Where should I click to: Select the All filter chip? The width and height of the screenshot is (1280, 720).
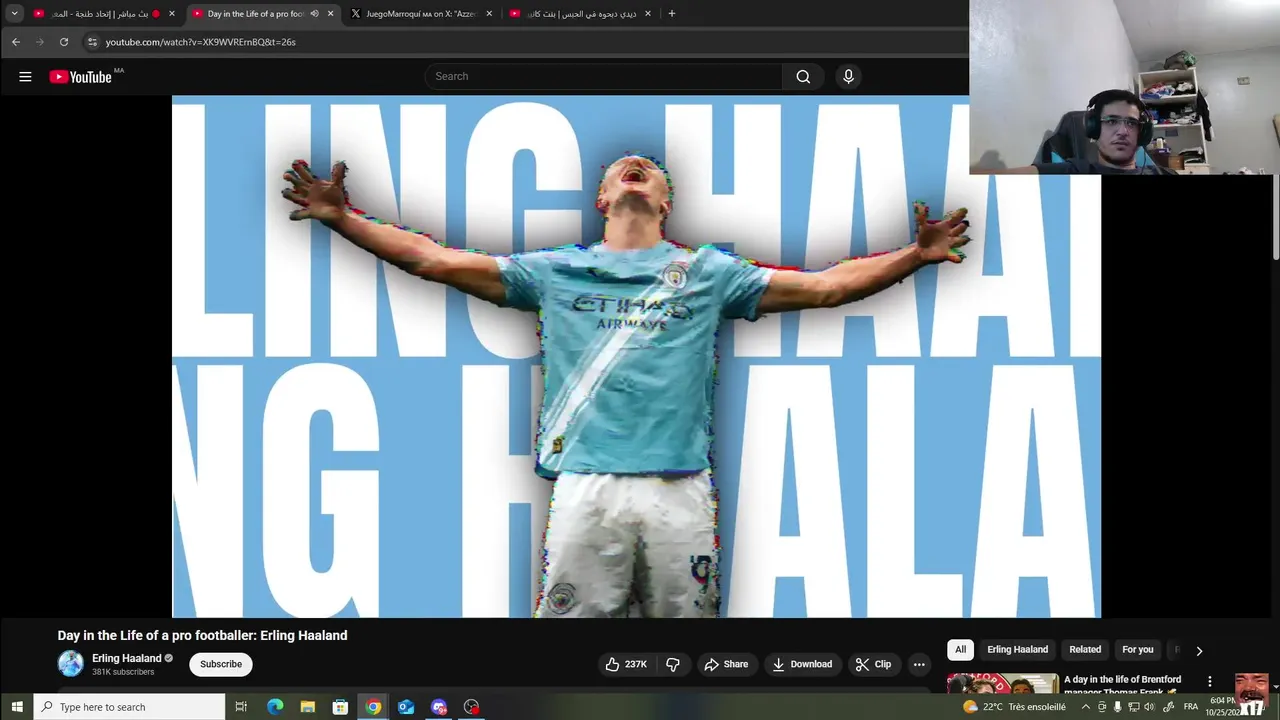click(960, 650)
